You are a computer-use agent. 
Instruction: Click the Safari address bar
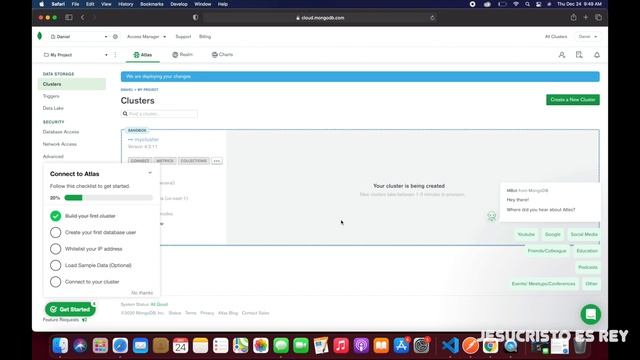[320, 18]
